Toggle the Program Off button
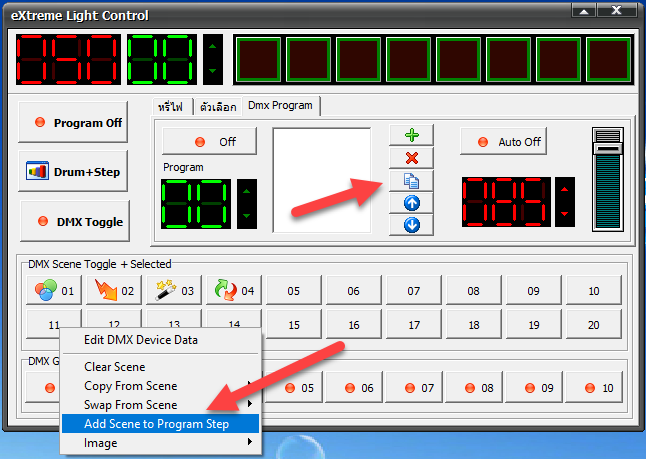The image size is (646, 459). [73, 122]
